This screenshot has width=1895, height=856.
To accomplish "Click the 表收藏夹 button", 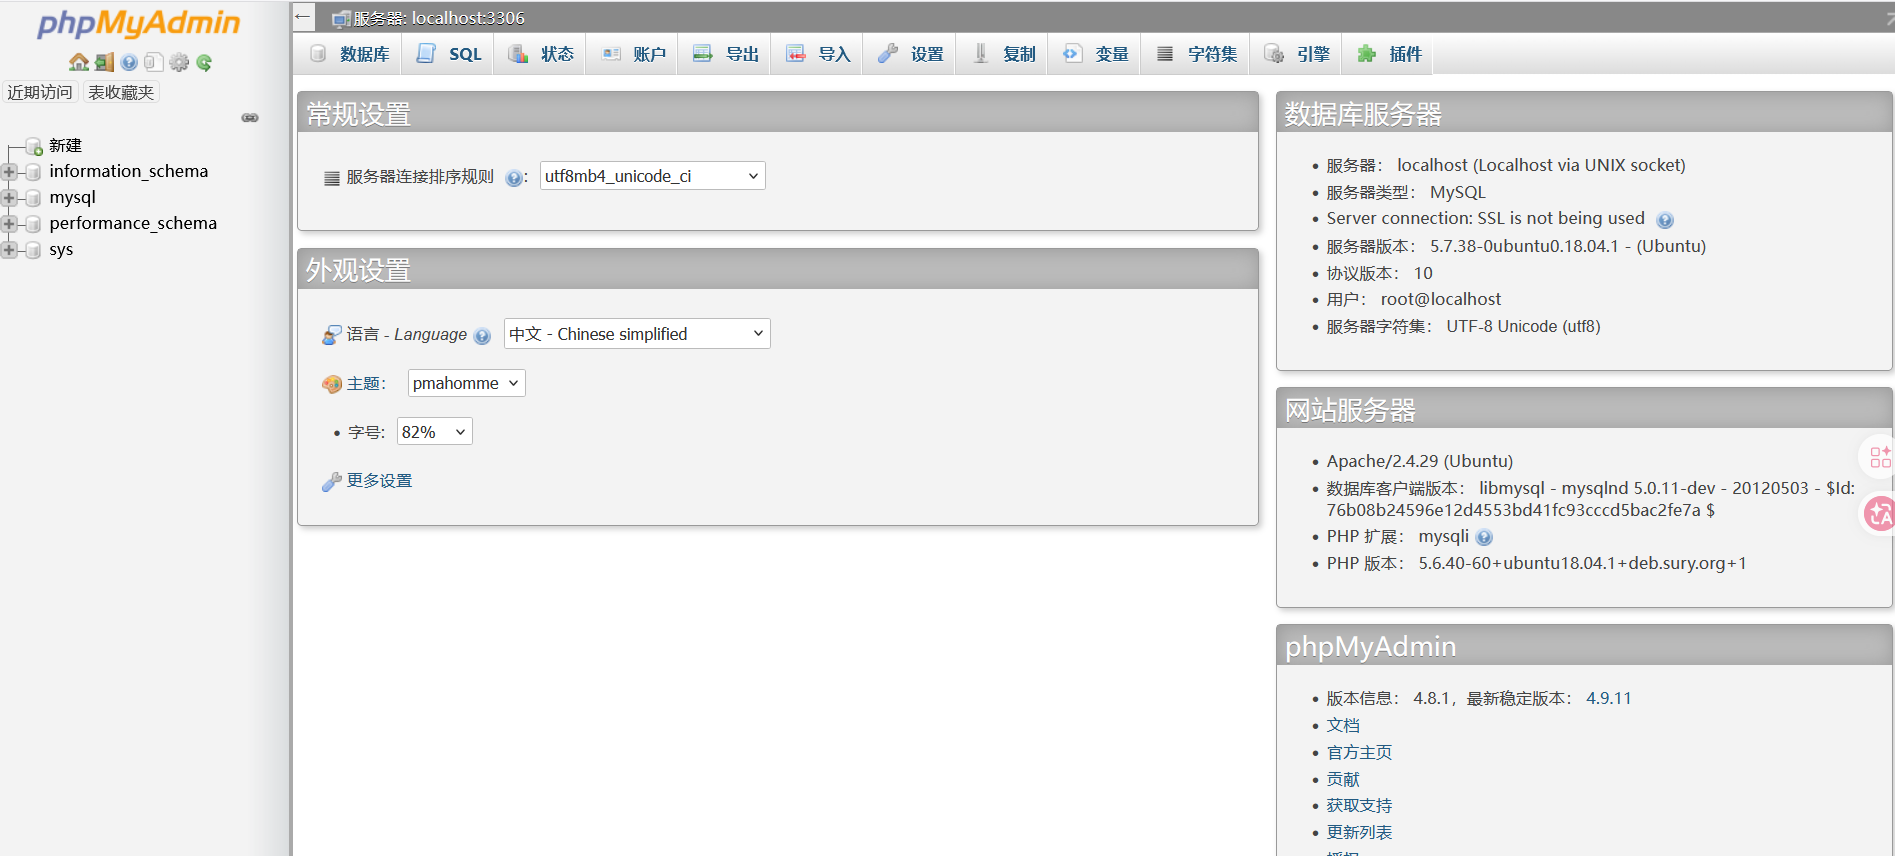I will click(x=121, y=92).
